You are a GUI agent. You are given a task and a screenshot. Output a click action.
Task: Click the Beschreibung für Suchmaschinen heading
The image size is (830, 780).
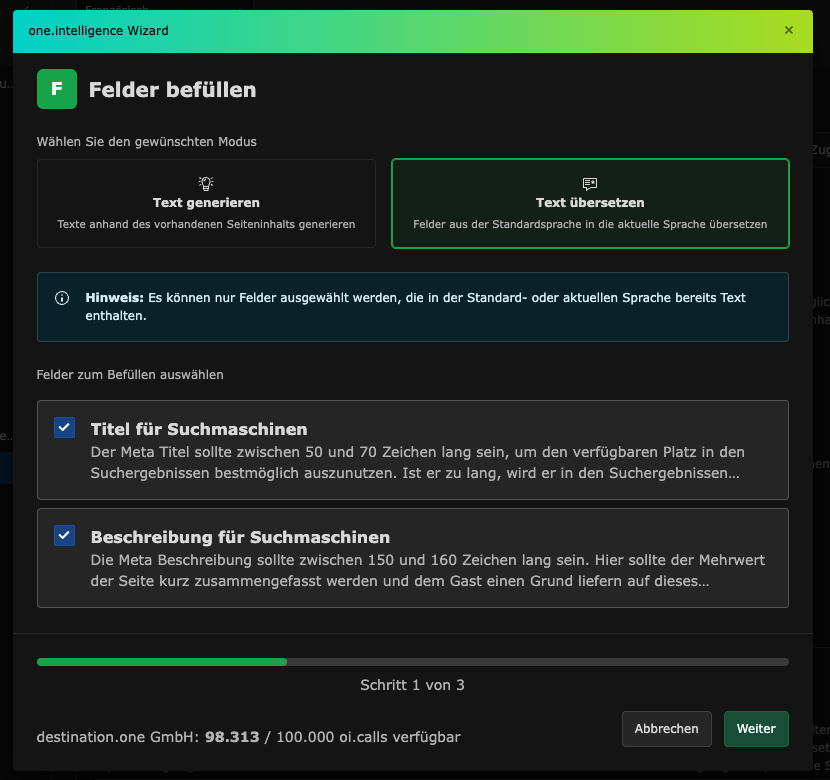coord(240,537)
